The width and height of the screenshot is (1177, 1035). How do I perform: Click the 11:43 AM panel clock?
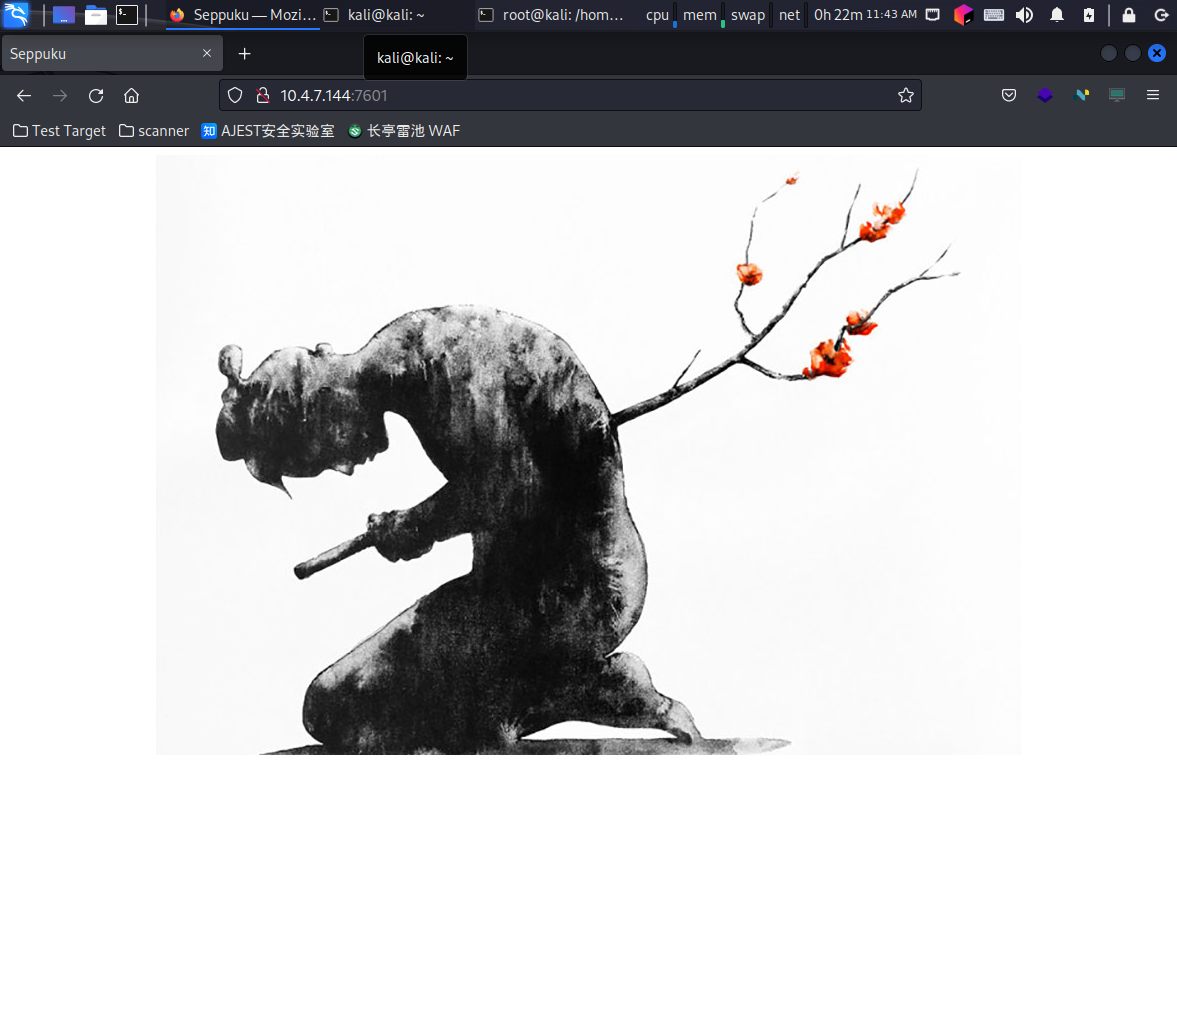pos(891,14)
